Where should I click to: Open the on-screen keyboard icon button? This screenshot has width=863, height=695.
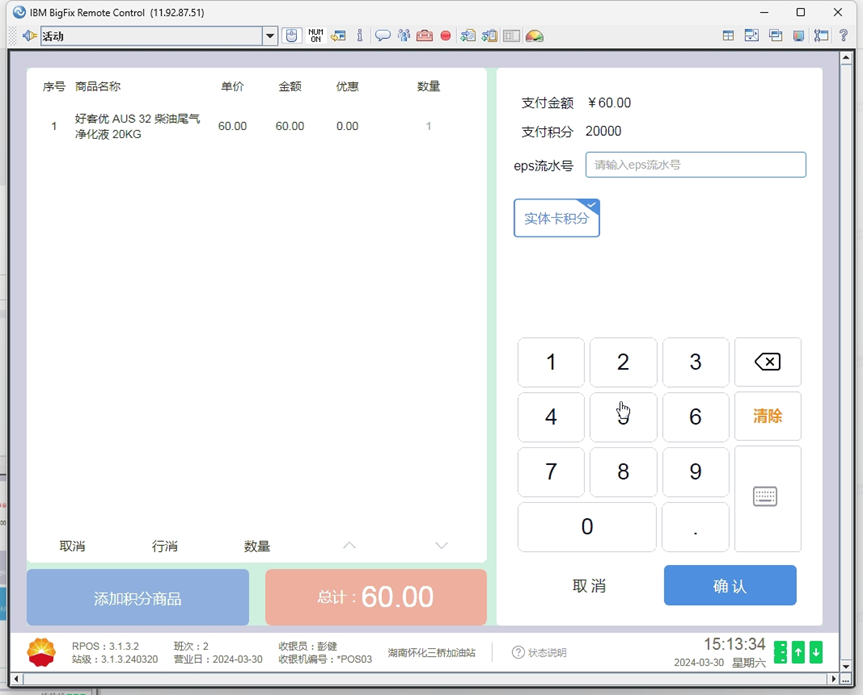point(766,497)
